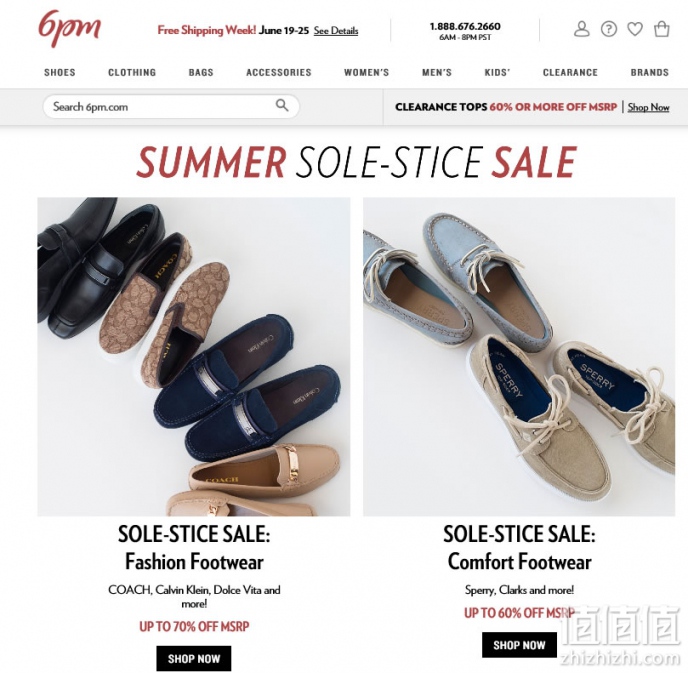Focus the Search 6pm.com field
The width and height of the screenshot is (688, 673).
[x=171, y=106]
